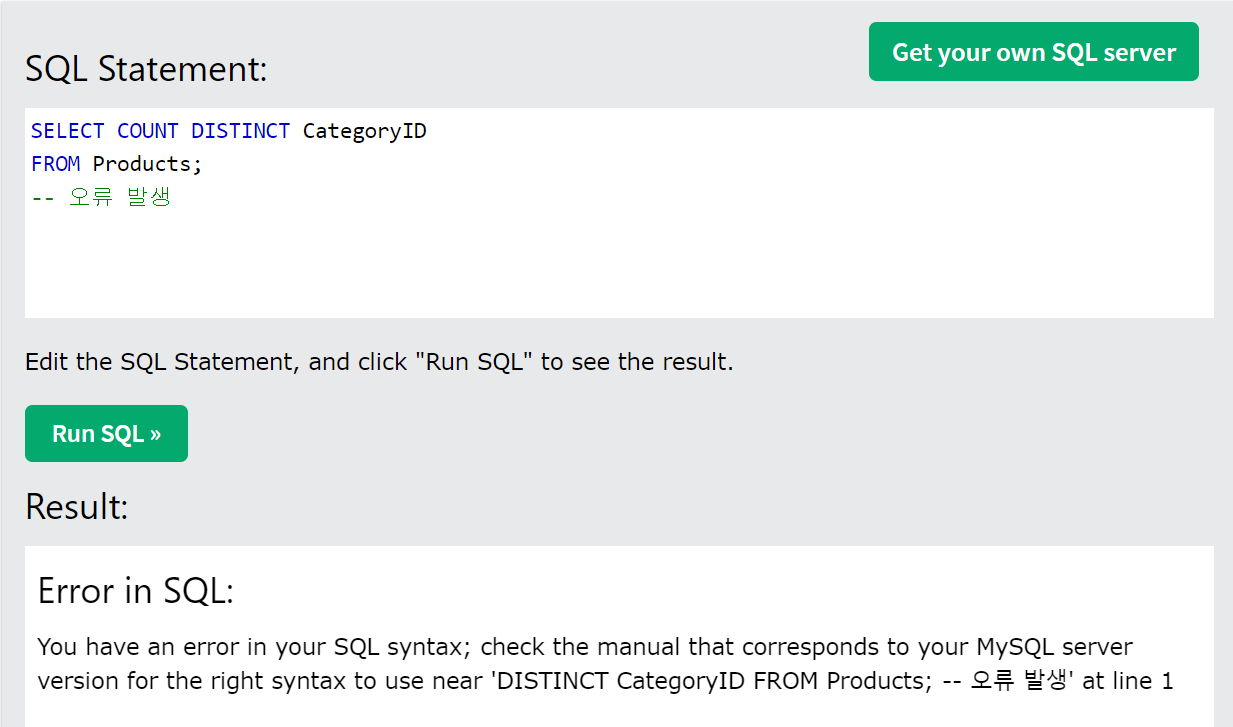Click the quoted "Run SQL" text in the instructions
This screenshot has width=1233, height=727.
[x=474, y=362]
